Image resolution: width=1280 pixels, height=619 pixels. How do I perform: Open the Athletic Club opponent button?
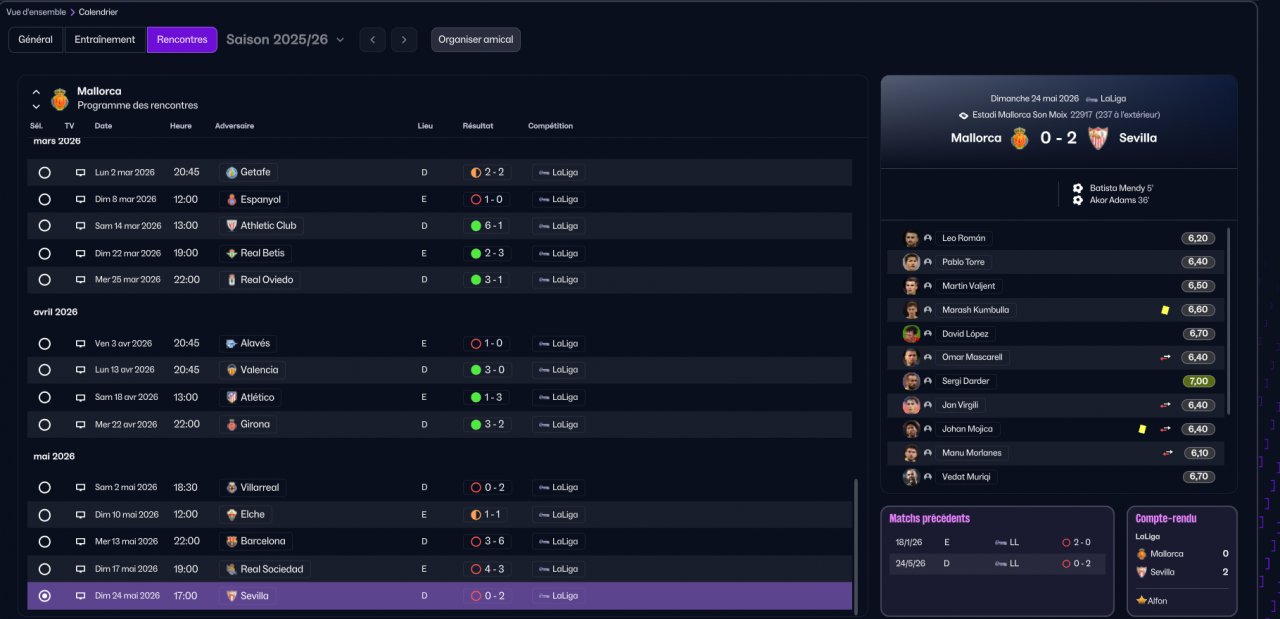(261, 226)
